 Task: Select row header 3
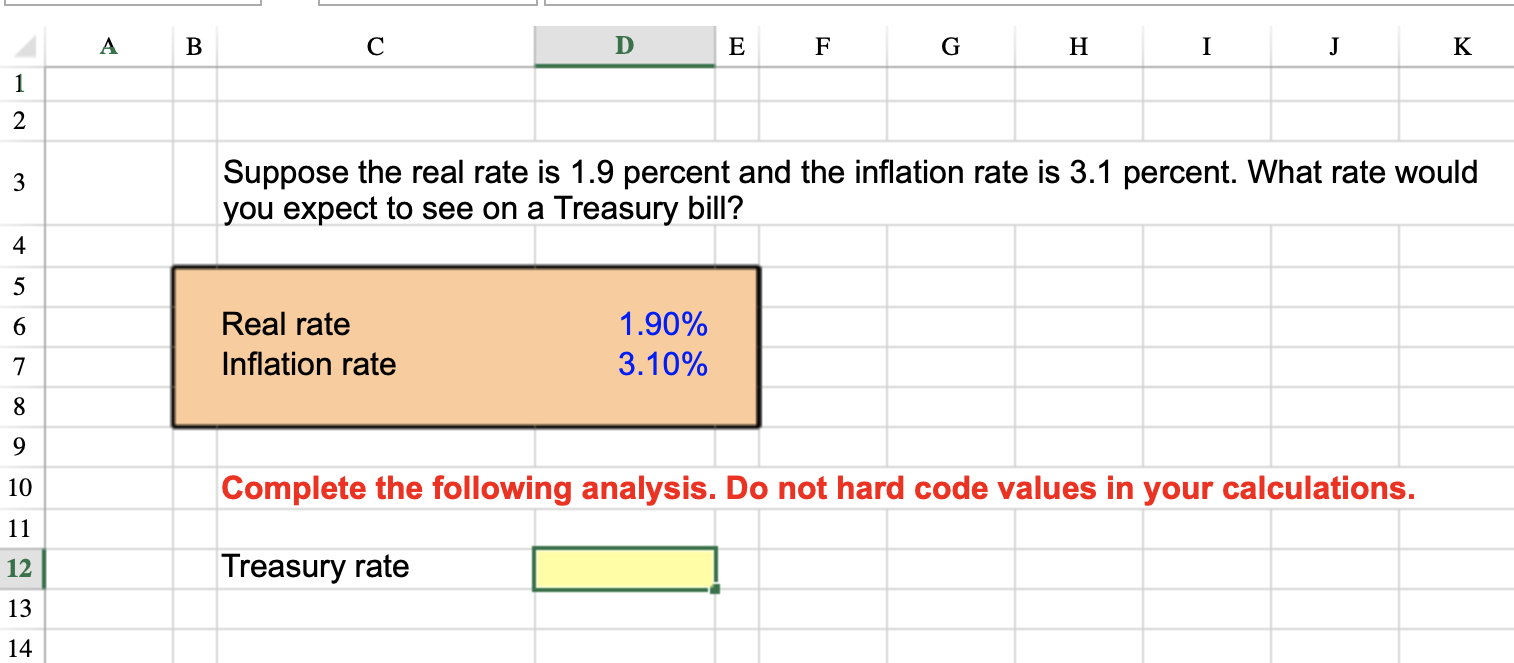[x=20, y=183]
